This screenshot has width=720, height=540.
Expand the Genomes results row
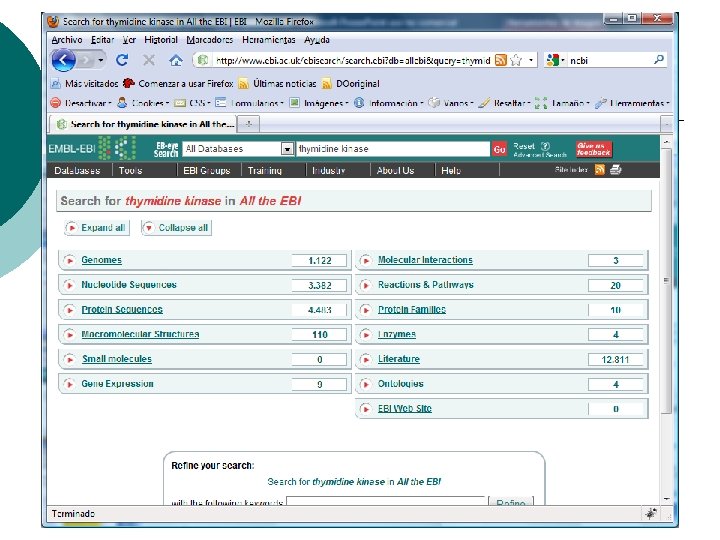(x=69, y=260)
